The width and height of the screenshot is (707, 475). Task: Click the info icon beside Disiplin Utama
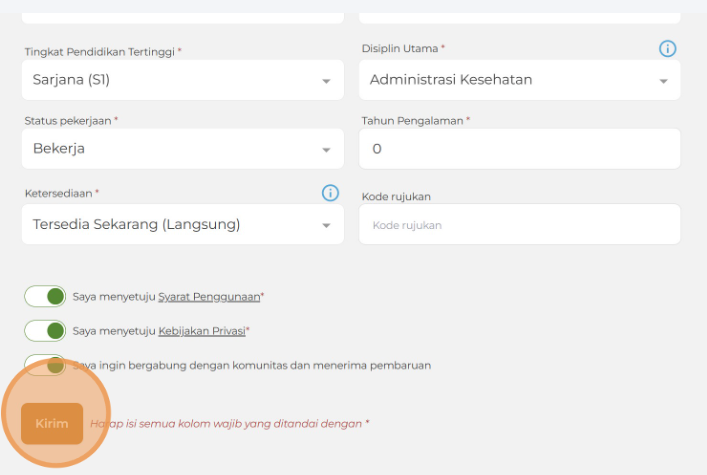point(667,49)
